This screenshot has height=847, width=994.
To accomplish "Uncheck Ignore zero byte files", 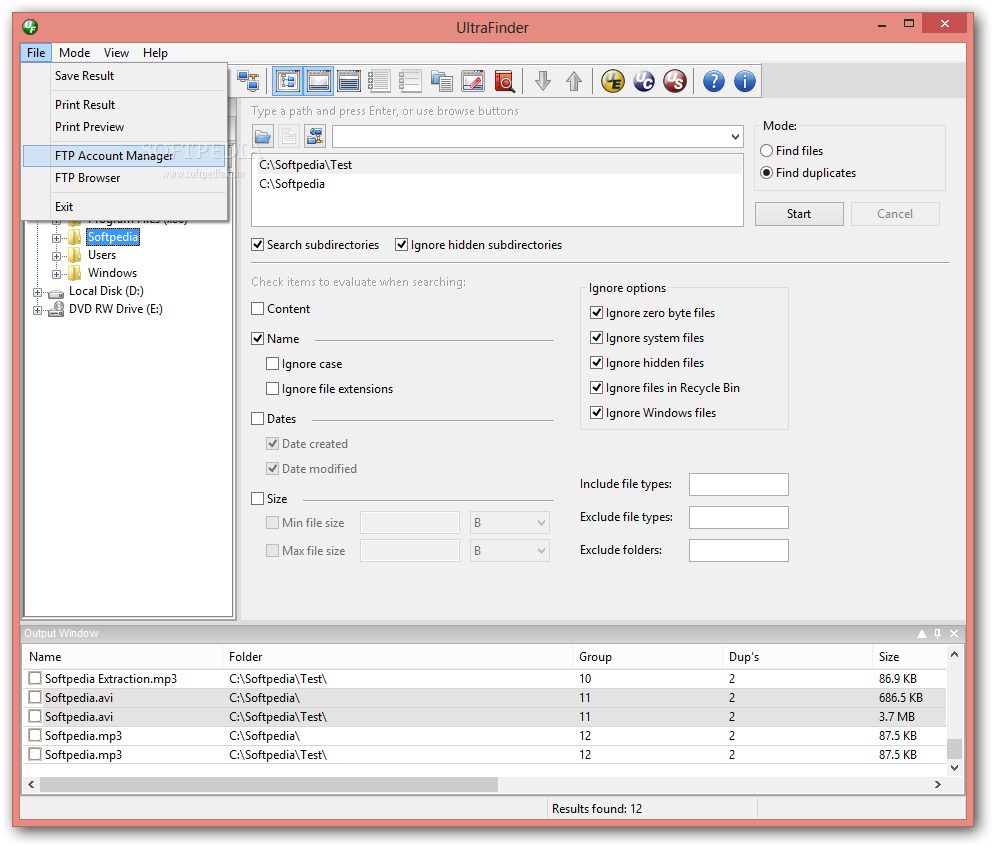I will tap(597, 313).
